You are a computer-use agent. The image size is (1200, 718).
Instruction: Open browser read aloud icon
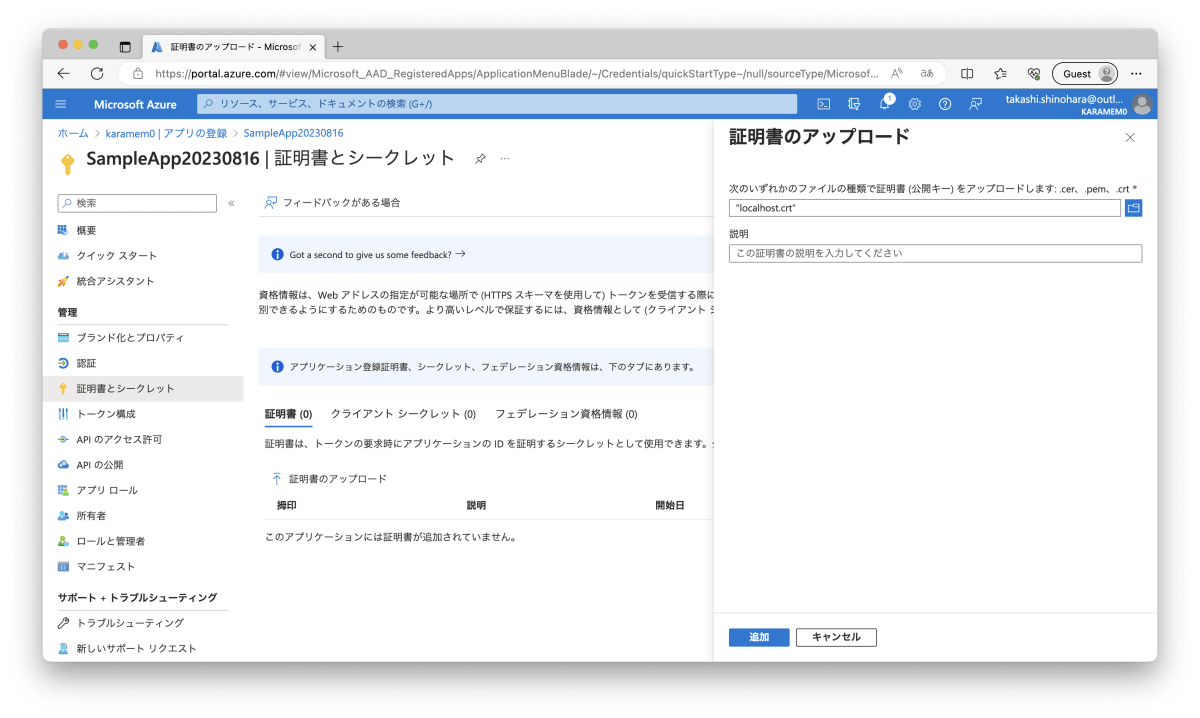coord(897,74)
